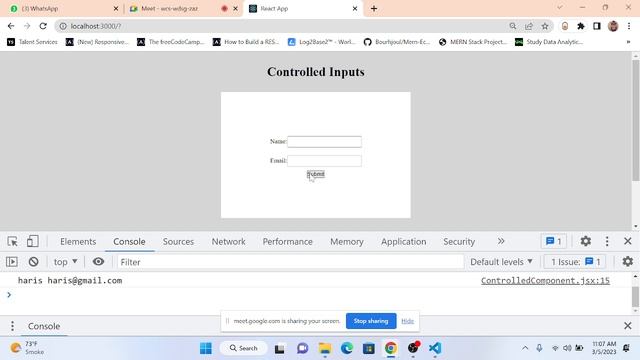Close the console drawer
Viewport: 640px width, 360px height.
628,326
